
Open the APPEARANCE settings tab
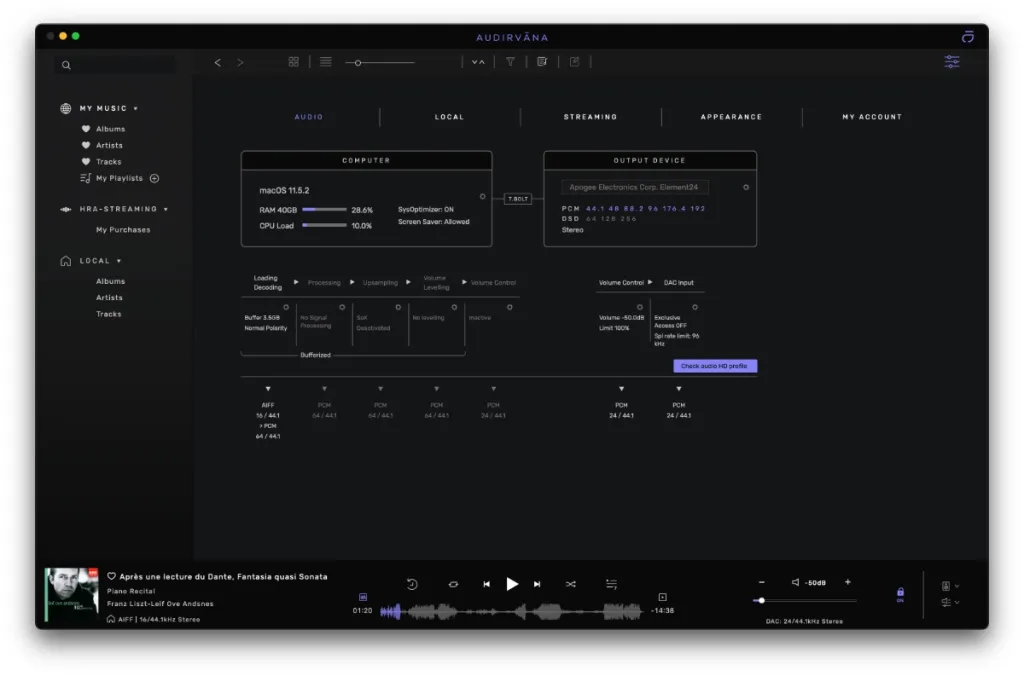(731, 117)
